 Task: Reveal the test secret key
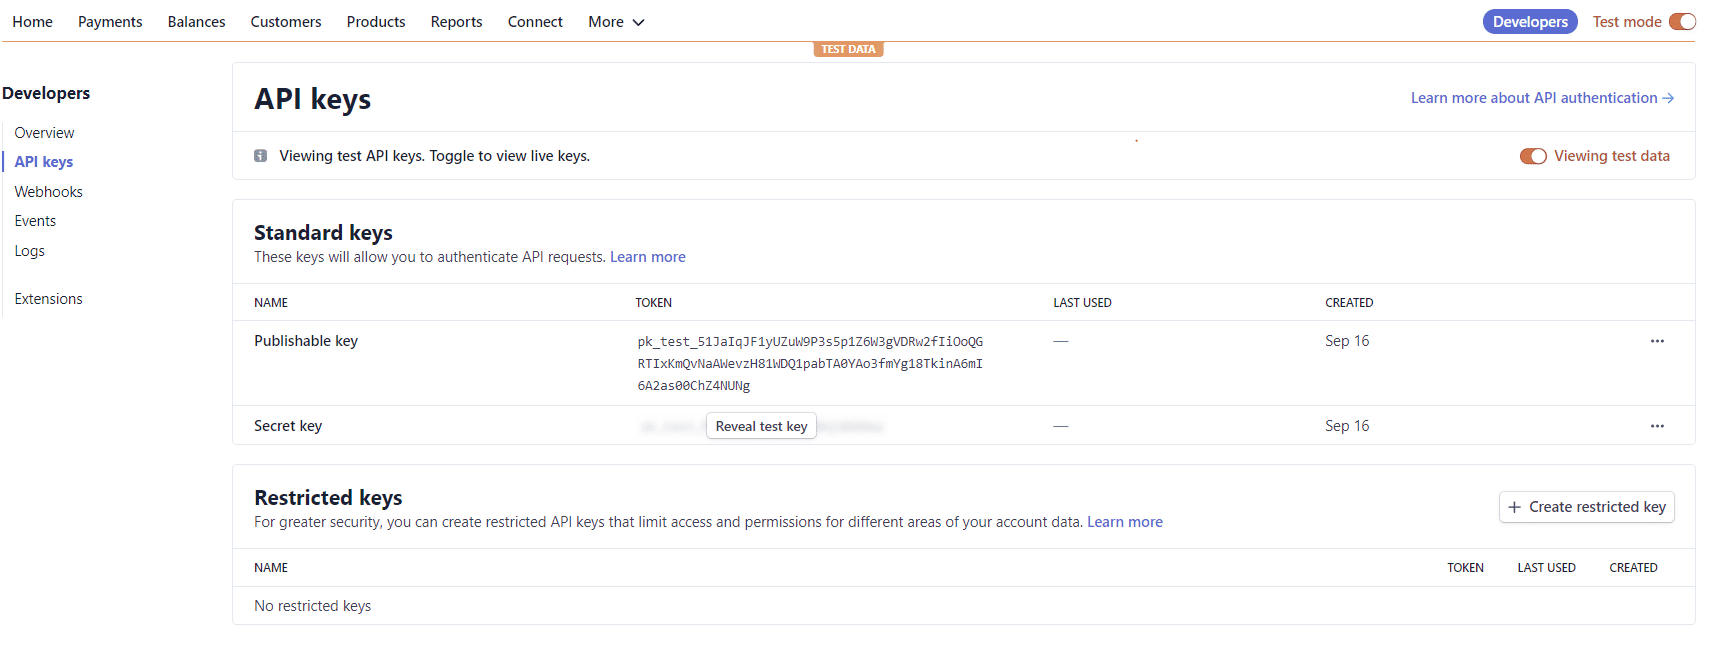(761, 426)
